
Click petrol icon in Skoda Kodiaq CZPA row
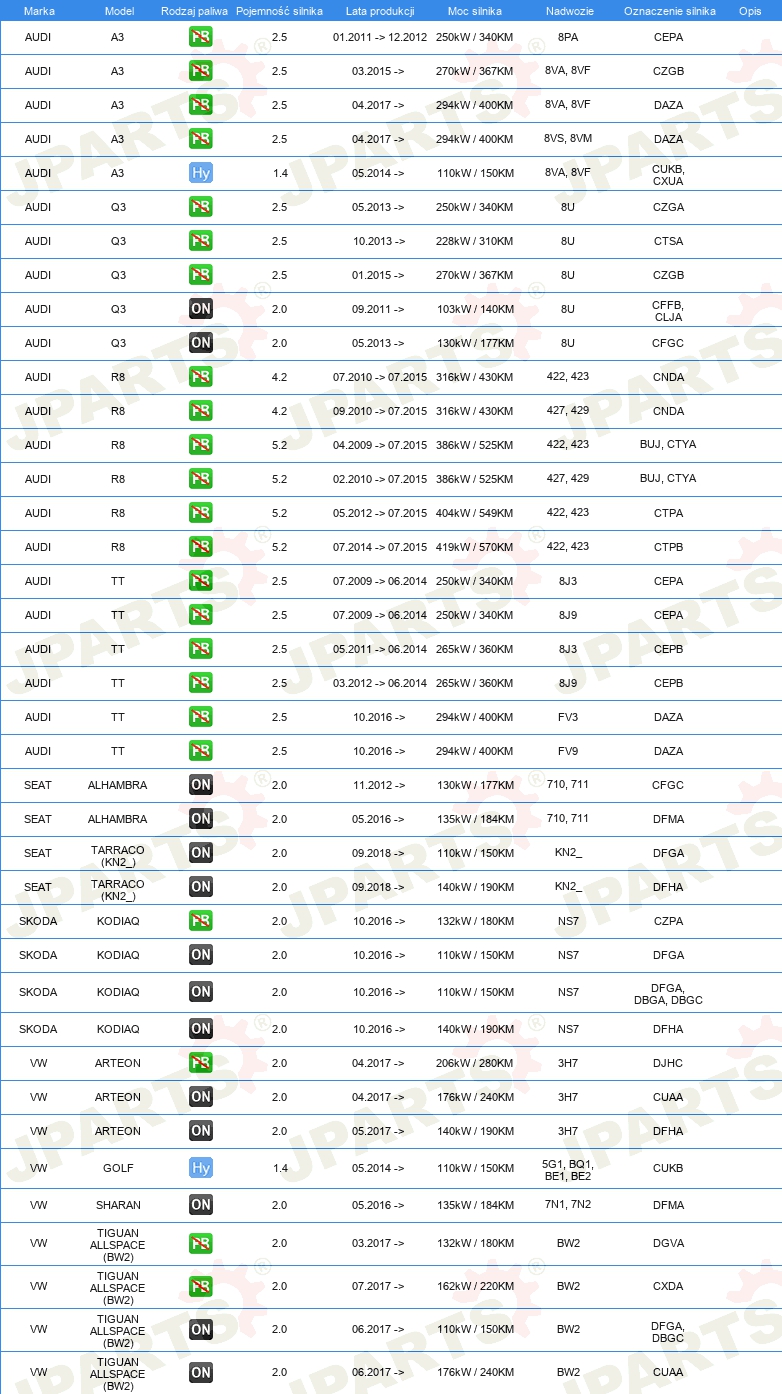(x=201, y=921)
